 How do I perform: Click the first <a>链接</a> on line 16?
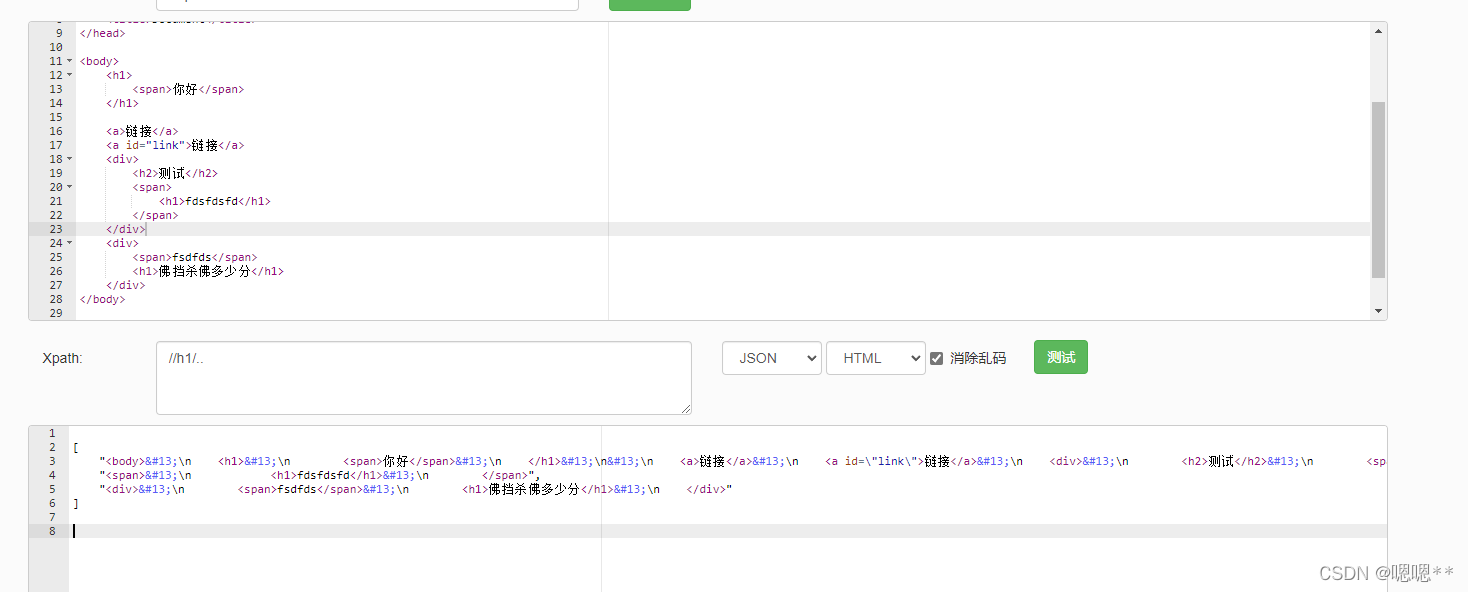pos(142,131)
